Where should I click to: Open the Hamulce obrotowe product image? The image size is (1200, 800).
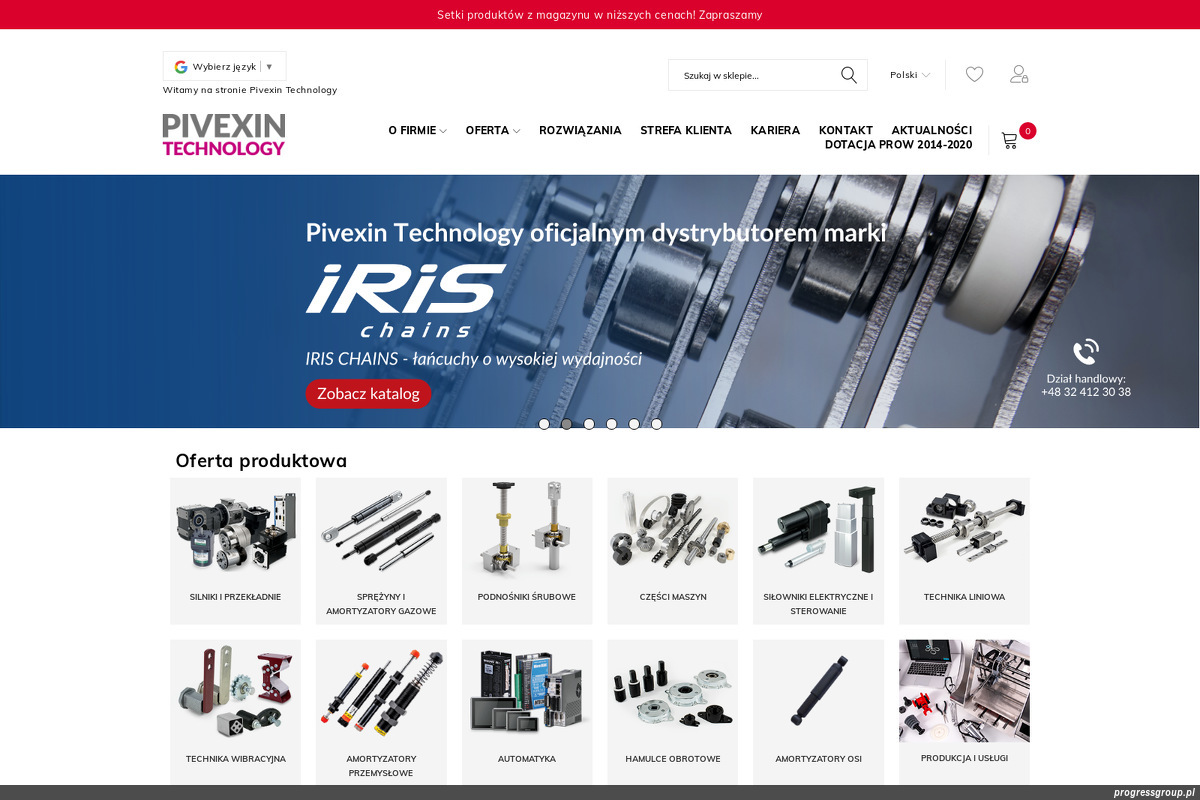pyautogui.click(x=673, y=692)
